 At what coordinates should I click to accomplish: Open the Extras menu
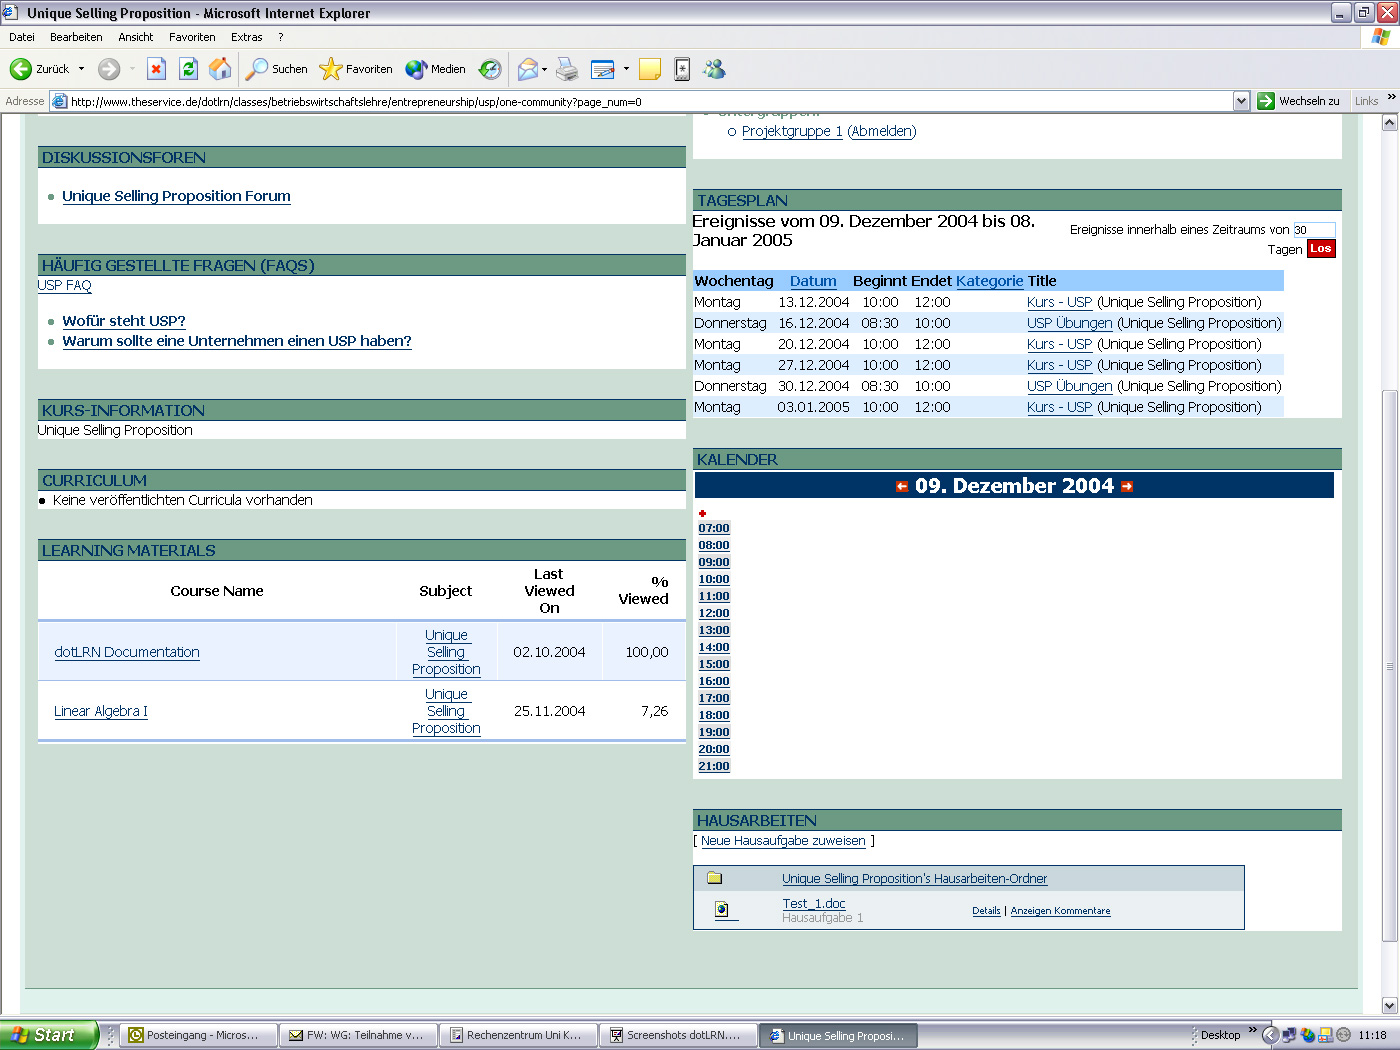pos(246,36)
